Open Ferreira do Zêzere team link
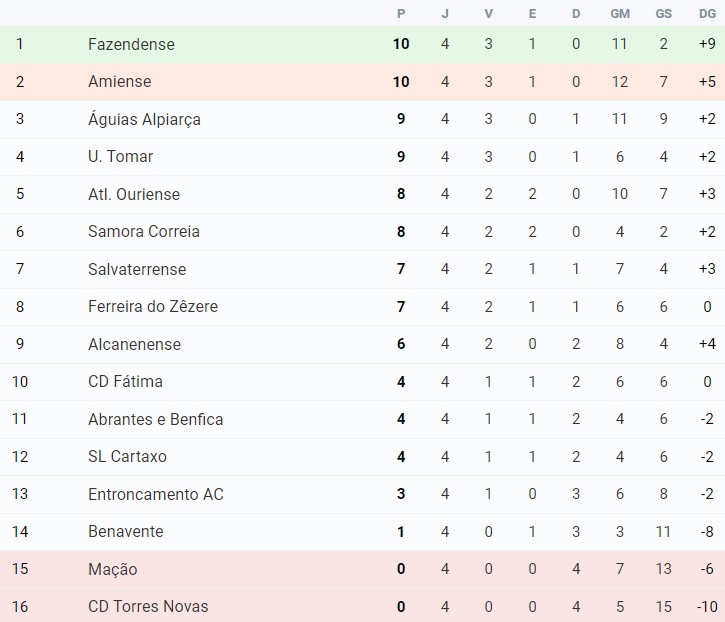 click(153, 306)
